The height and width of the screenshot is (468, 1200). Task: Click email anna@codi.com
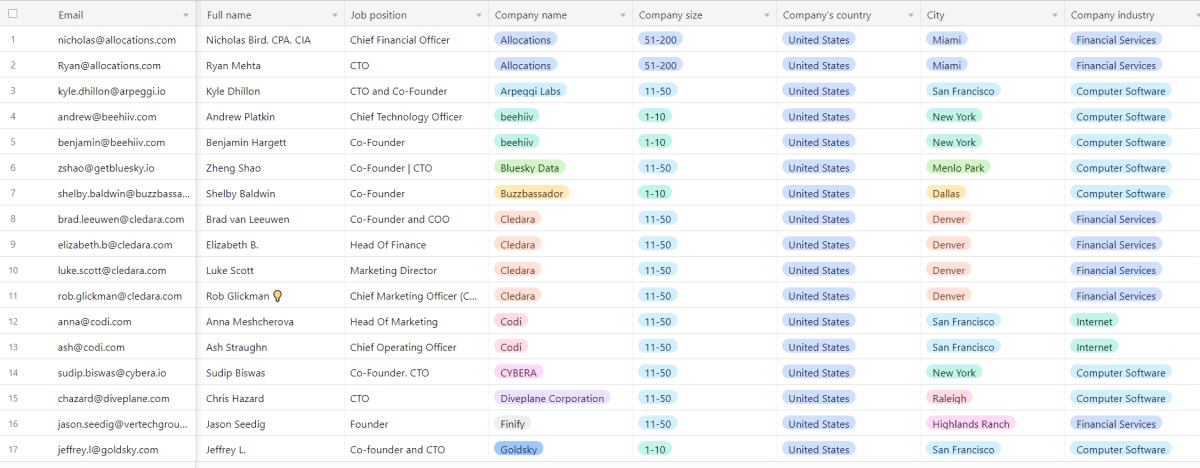[x=95, y=322]
